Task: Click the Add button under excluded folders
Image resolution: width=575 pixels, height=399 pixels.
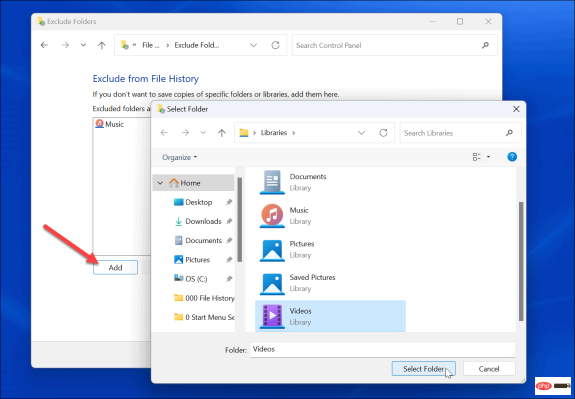Action: tap(116, 268)
